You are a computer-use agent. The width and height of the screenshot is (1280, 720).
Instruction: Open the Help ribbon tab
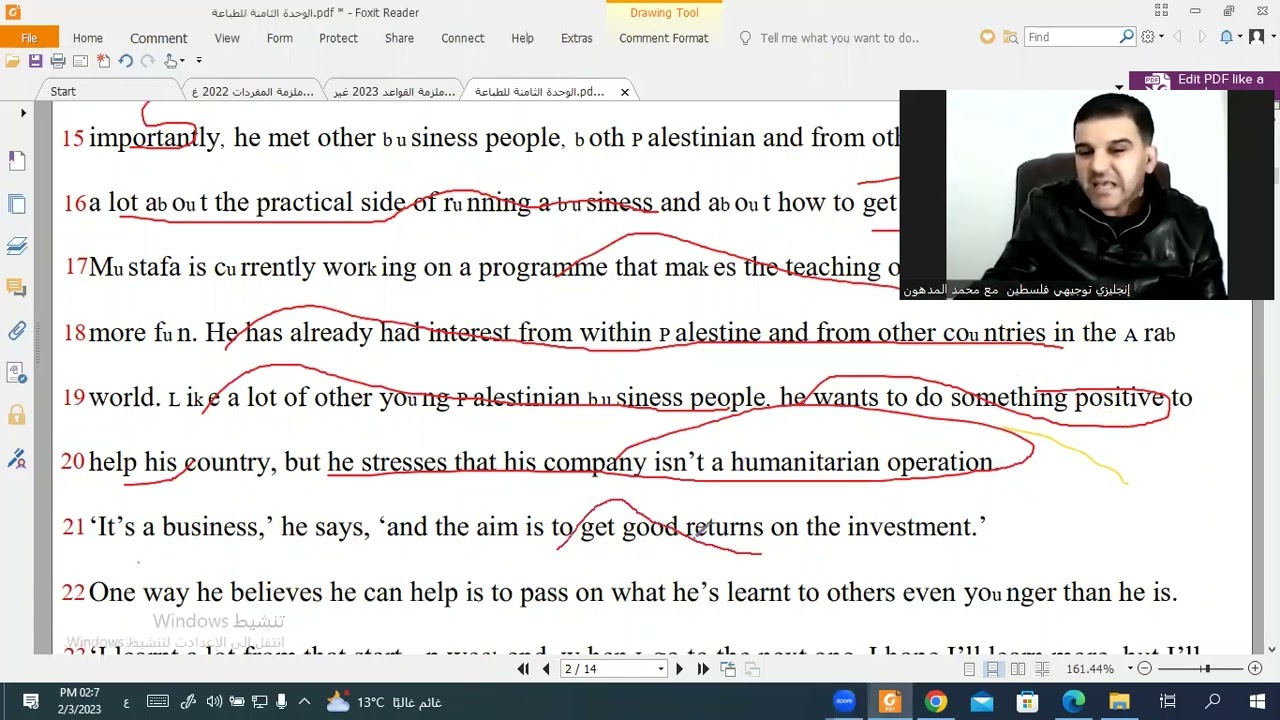pos(522,38)
